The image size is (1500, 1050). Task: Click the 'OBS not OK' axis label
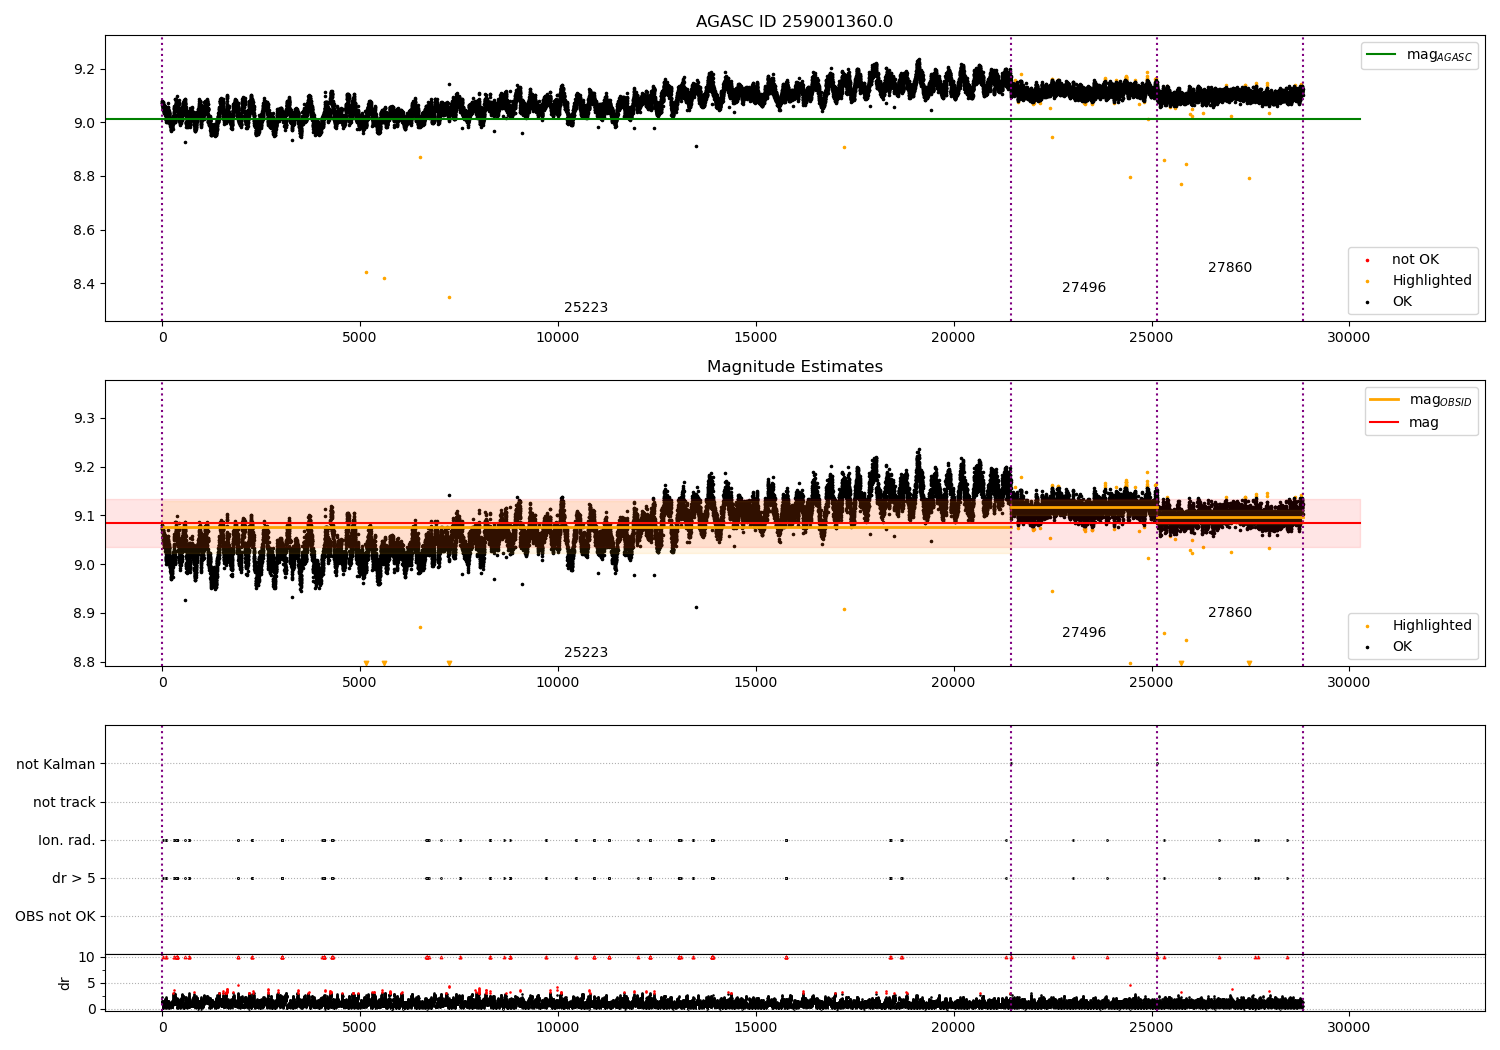point(55,916)
